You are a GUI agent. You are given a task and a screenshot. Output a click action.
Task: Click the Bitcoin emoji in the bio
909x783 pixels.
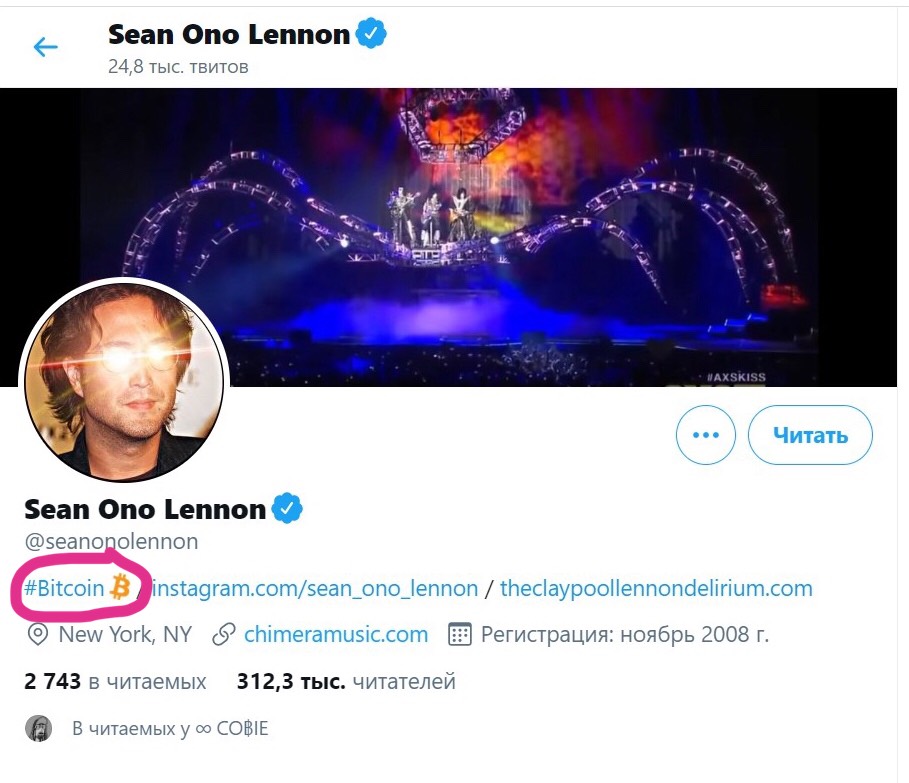(x=121, y=587)
